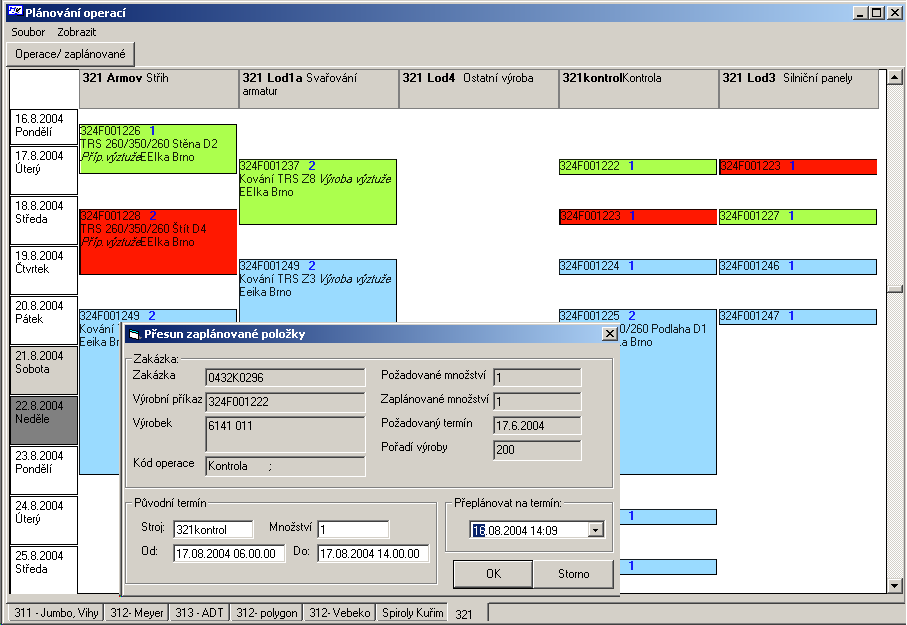Click the Plánování operací title bar icon
The height and width of the screenshot is (625, 907).
[x=15, y=12]
